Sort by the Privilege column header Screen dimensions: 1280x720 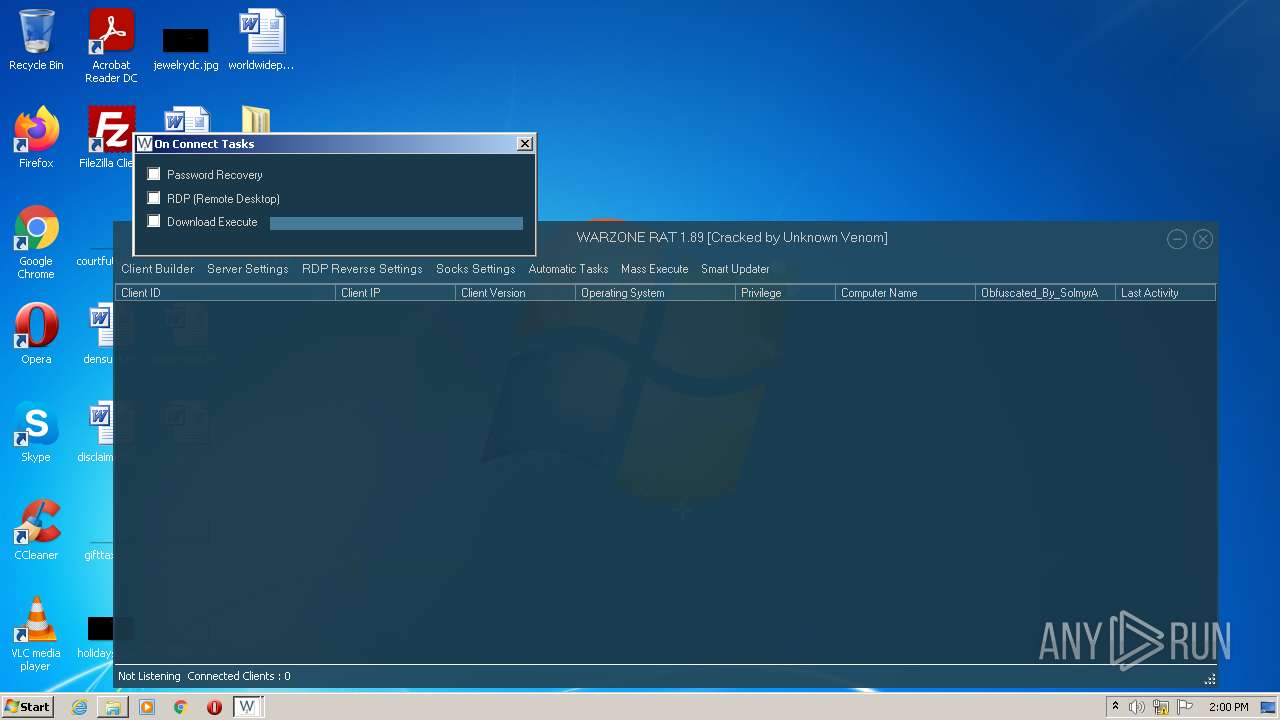786,293
